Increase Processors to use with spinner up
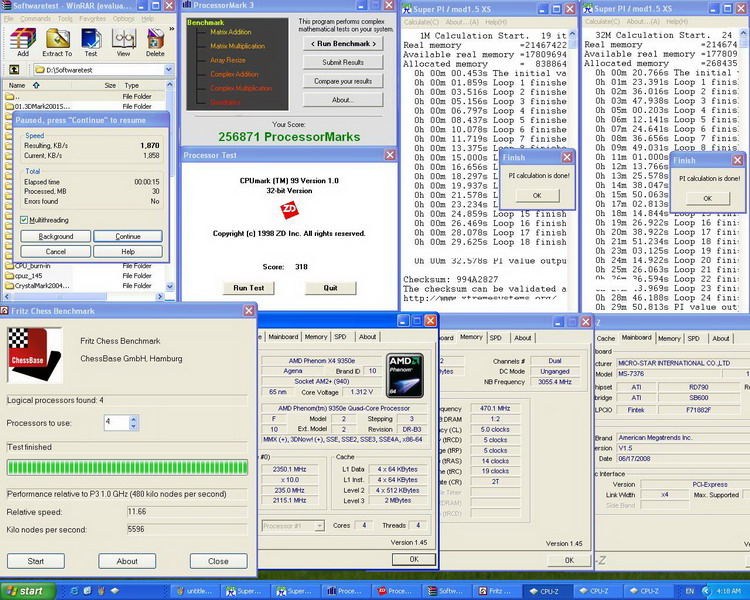 coord(134,419)
